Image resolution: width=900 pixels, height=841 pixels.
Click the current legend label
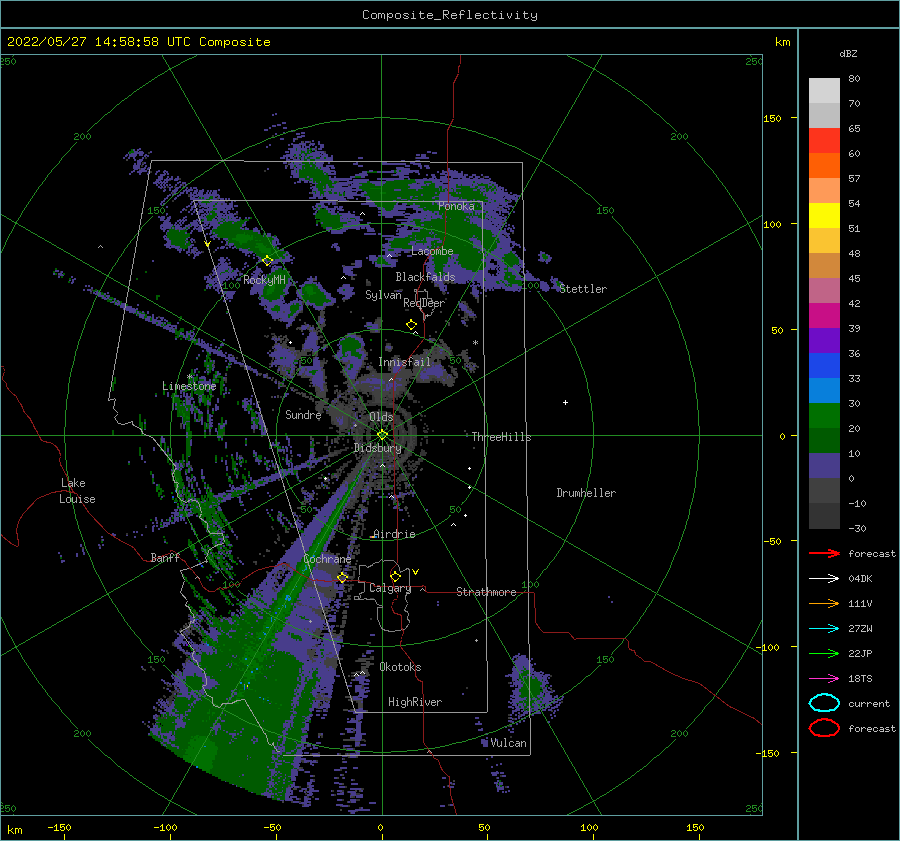click(x=869, y=704)
